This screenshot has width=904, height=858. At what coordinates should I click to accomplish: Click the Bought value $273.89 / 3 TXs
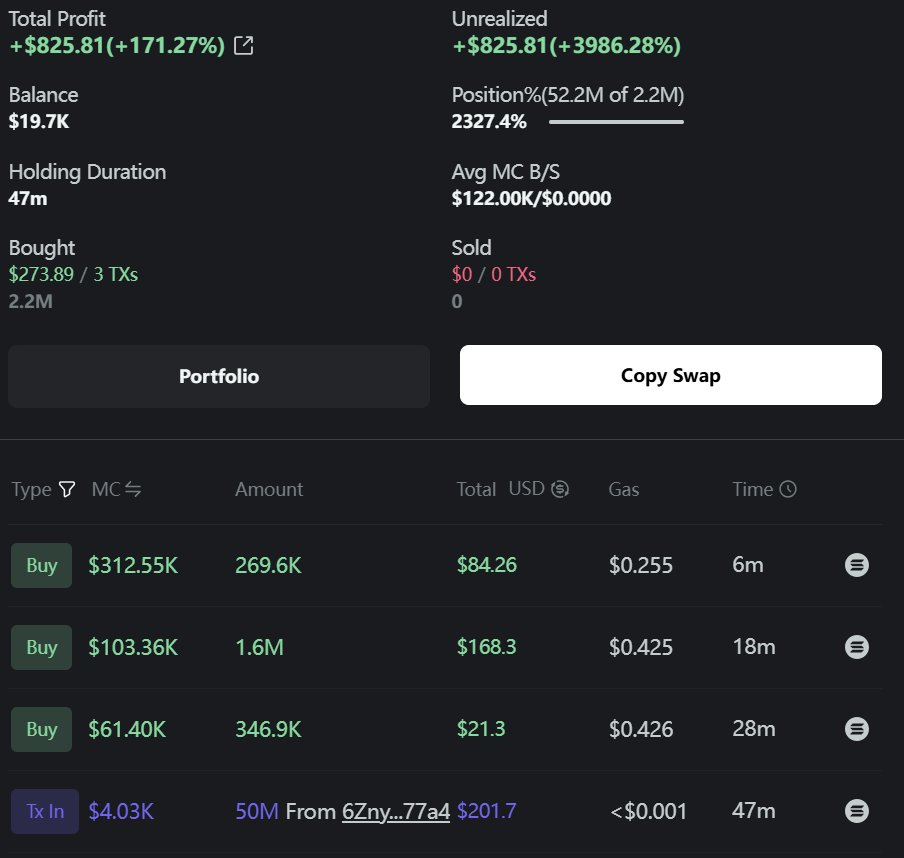point(73,274)
